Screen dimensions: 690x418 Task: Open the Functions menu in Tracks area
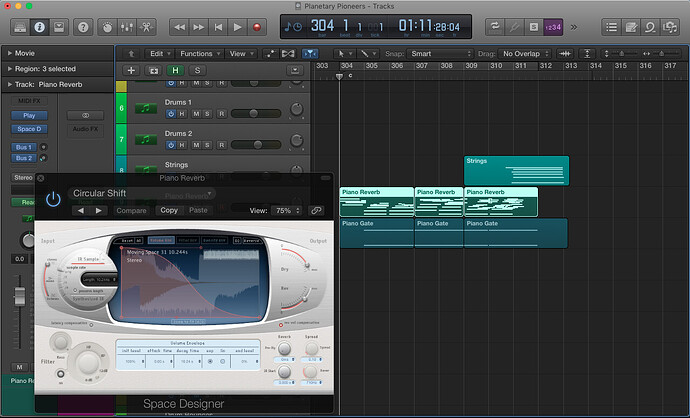[200, 53]
